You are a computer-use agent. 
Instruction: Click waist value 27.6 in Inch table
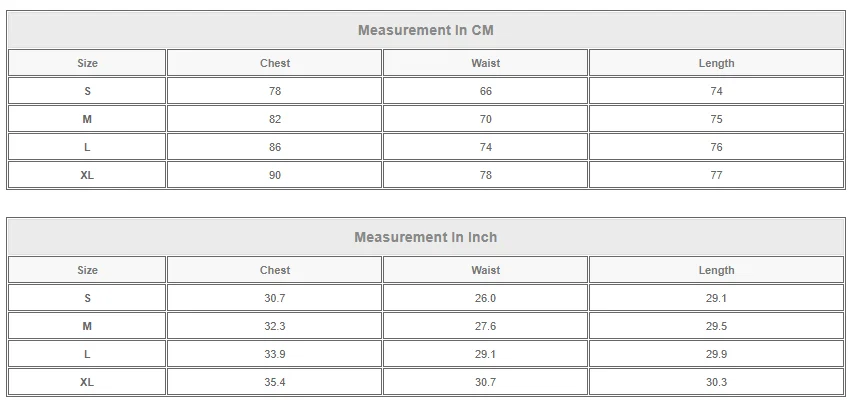pyautogui.click(x=486, y=326)
